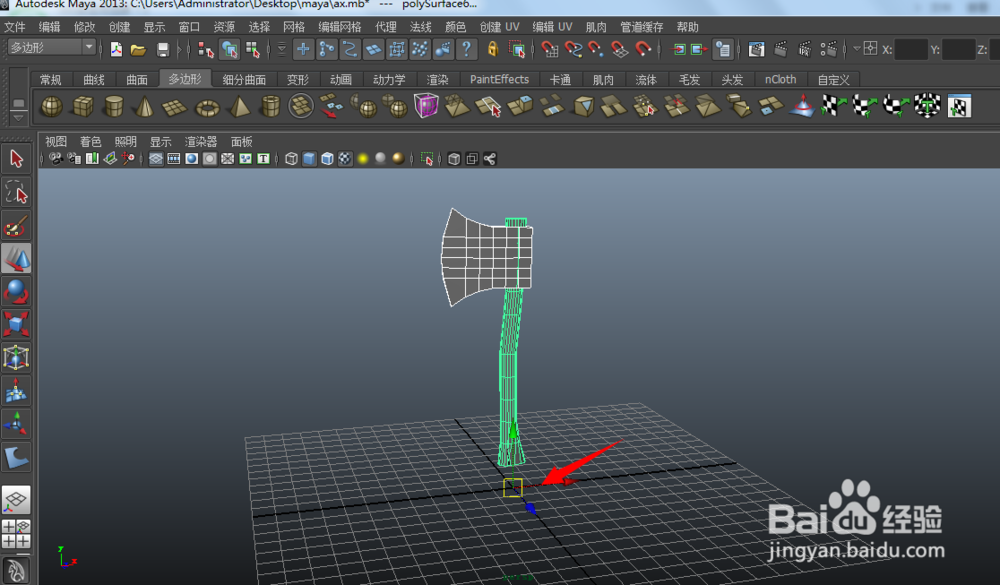Screen dimensions: 1000x585
Task: Click the four view layout icon
Action: point(16,534)
